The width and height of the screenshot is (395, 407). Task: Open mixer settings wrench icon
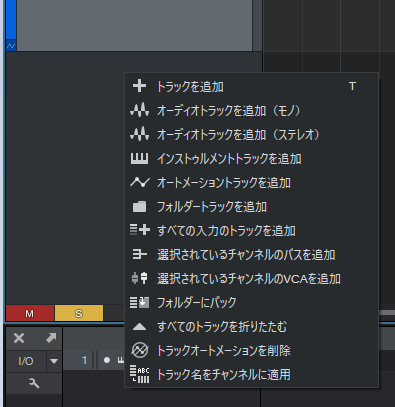[34, 383]
